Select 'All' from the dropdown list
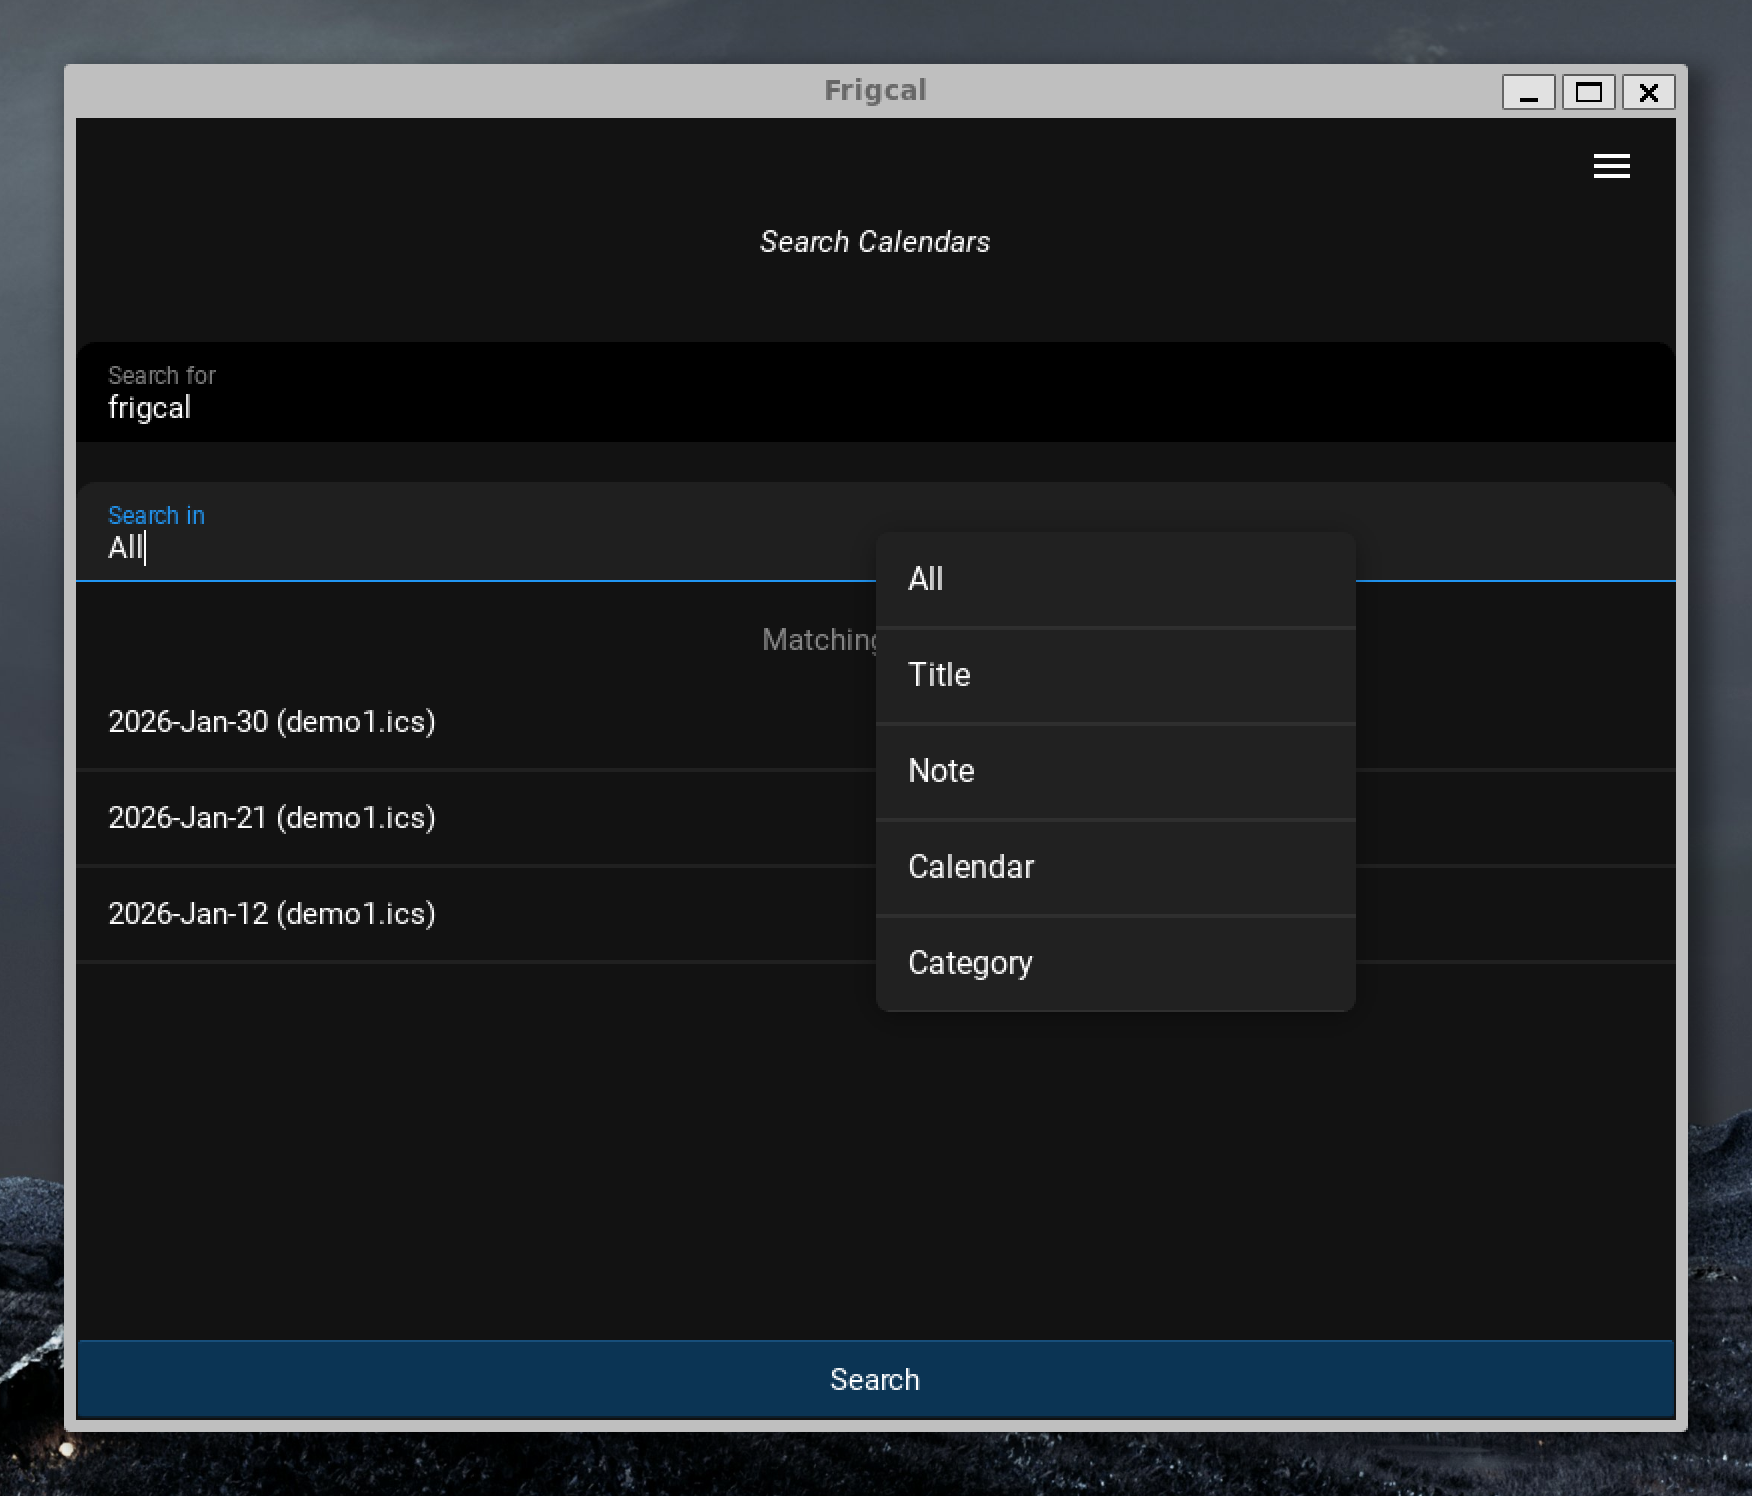Viewport: 1752px width, 1496px height. pyautogui.click(x=1115, y=579)
